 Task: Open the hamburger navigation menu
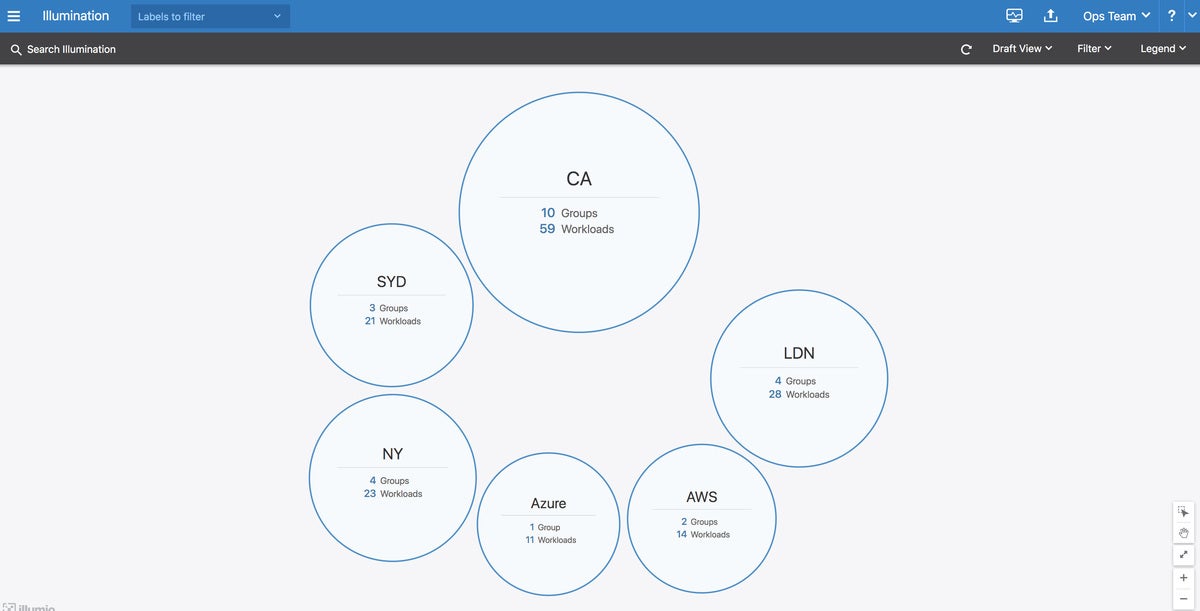[14, 16]
